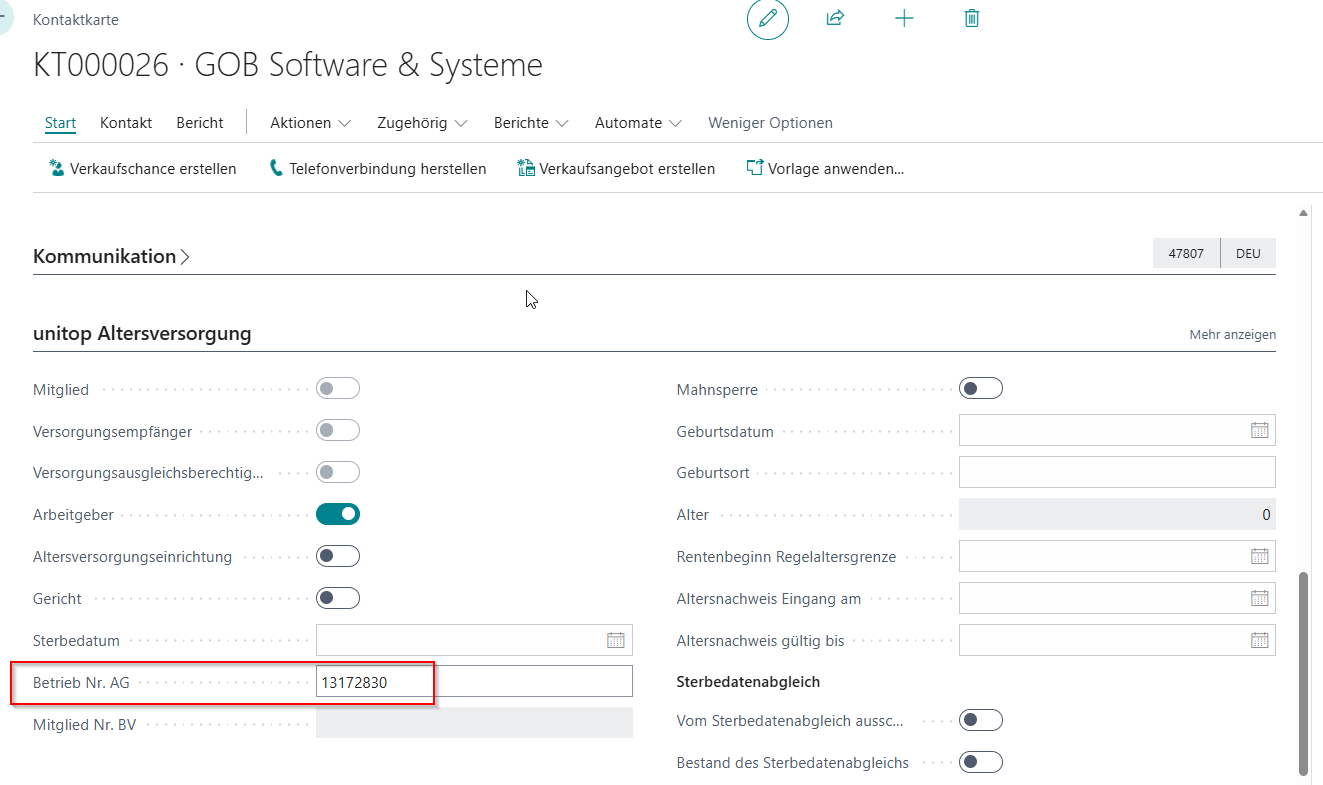Click the plus icon to create new contact

tap(904, 18)
